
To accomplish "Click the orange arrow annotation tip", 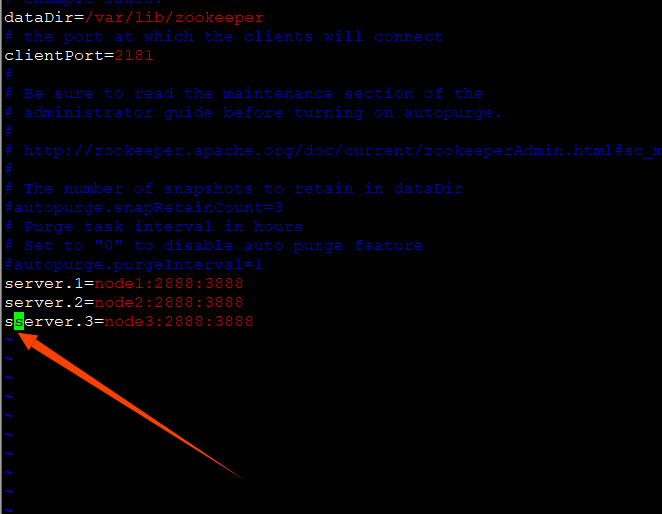I will pos(20,336).
